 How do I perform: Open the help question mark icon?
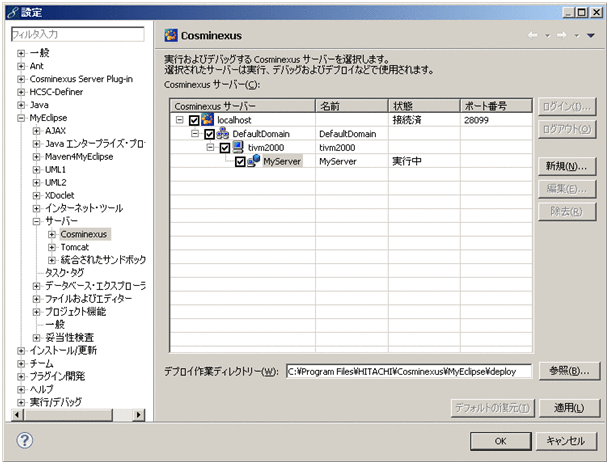tap(25, 441)
